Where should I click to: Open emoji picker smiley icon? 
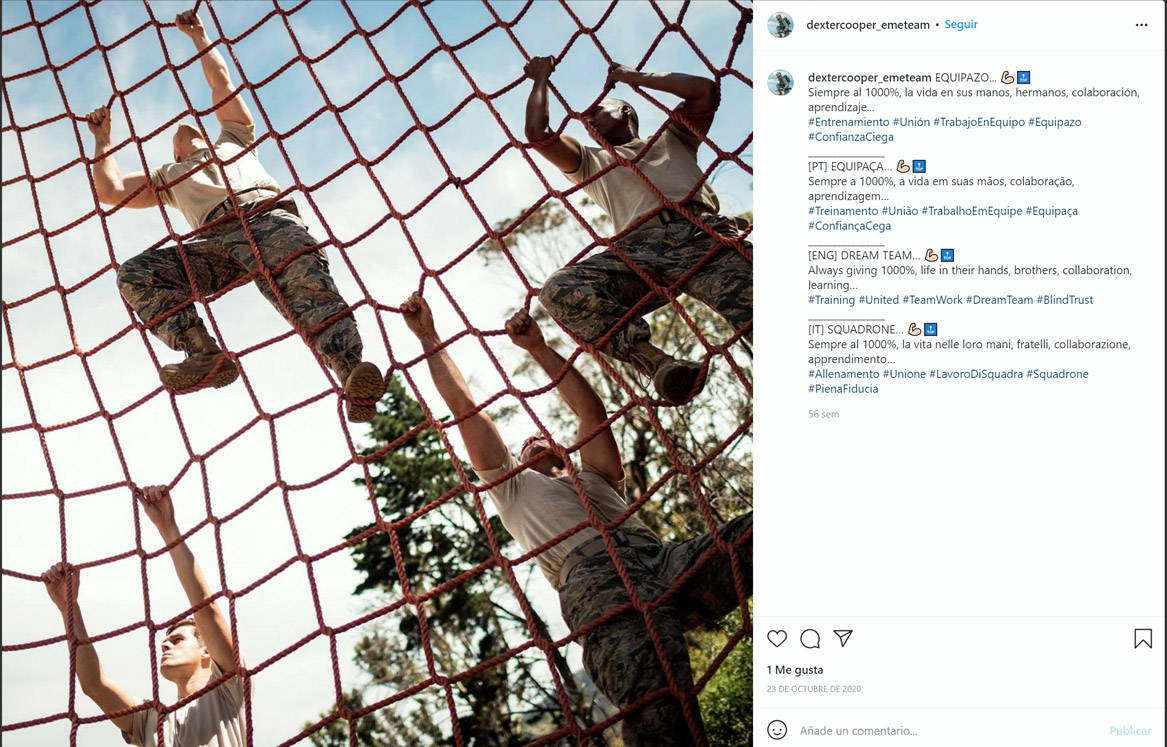[x=777, y=730]
